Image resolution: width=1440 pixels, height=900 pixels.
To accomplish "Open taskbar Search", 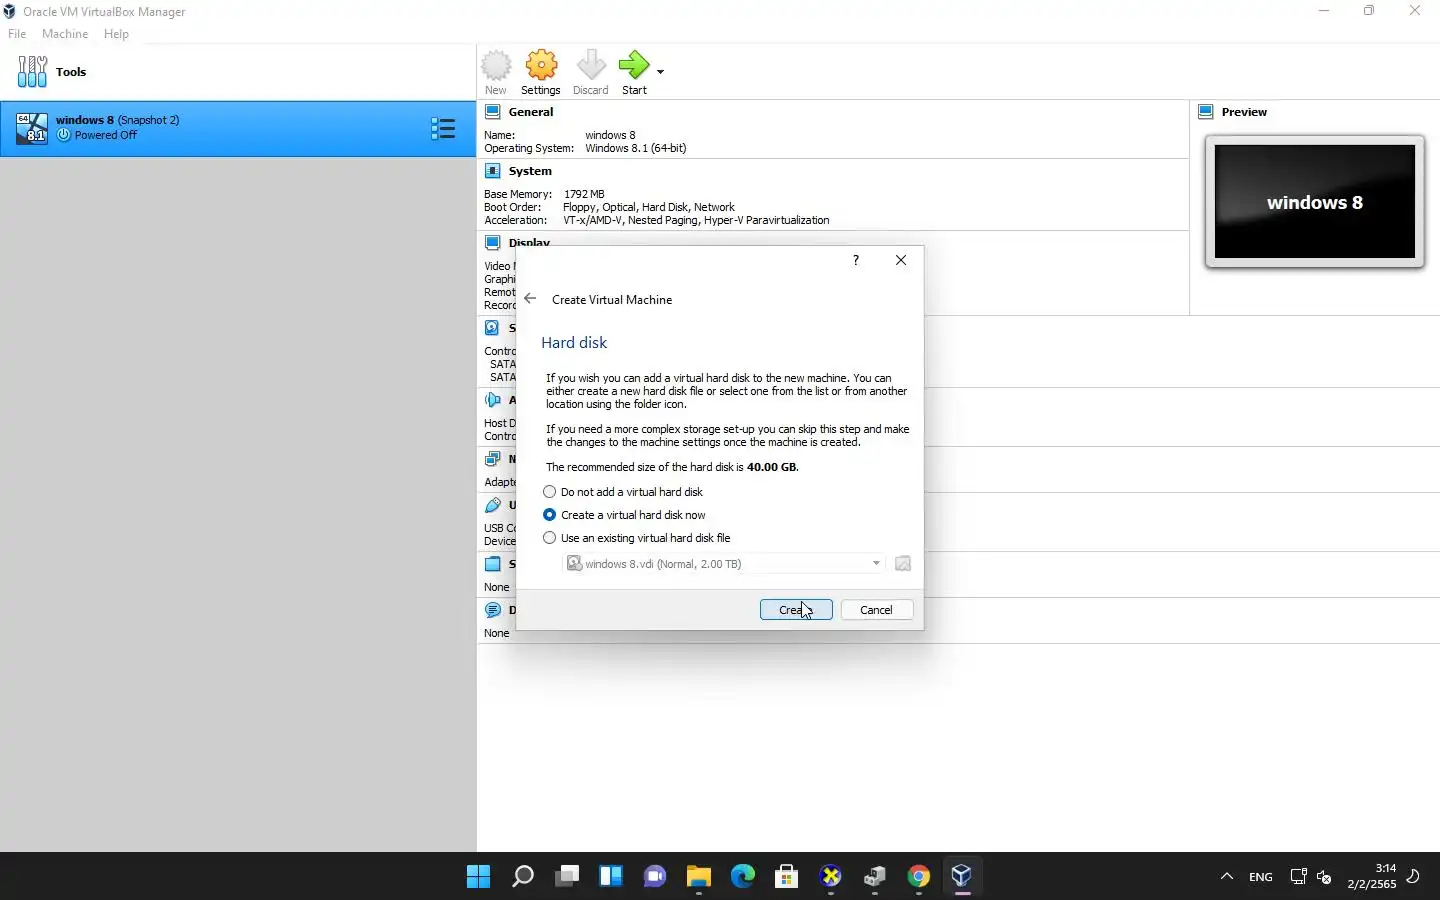I will click(523, 877).
